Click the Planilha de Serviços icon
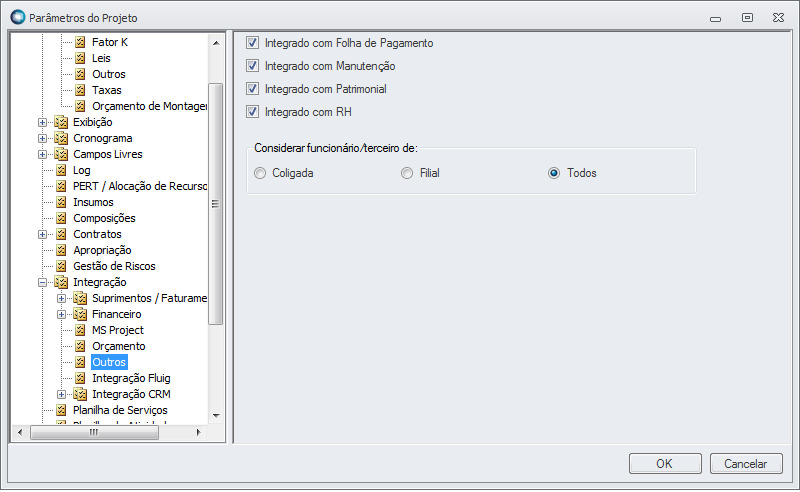800x492 pixels. click(x=62, y=410)
